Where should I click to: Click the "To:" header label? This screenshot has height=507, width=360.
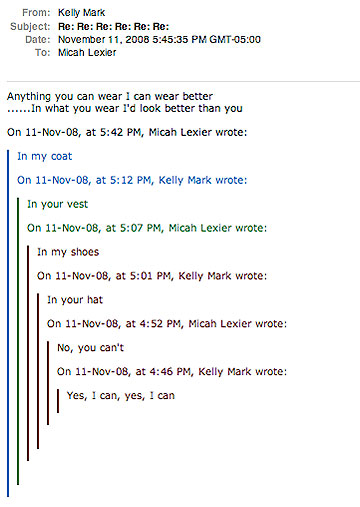42,52
